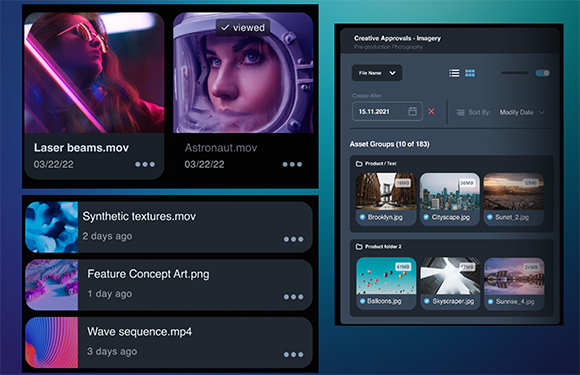Open more options for Astronaut.mov
Screen dimensions: 580x375
tap(292, 164)
